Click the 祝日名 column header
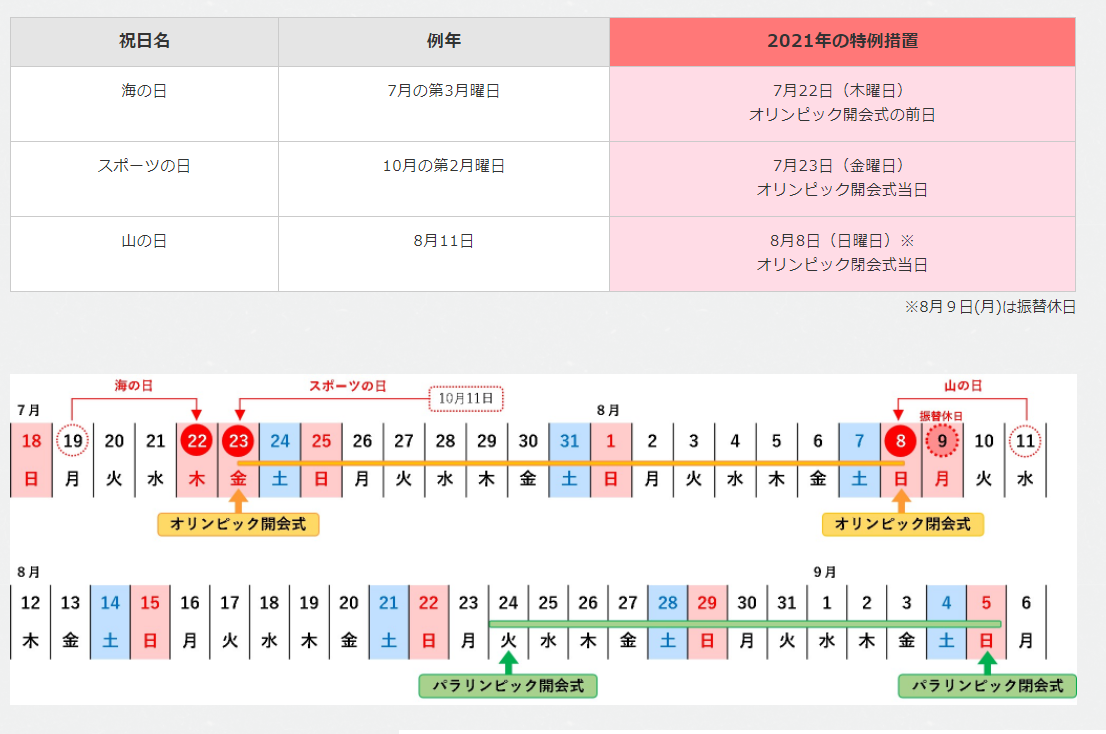This screenshot has height=734, width=1106. coord(144,42)
